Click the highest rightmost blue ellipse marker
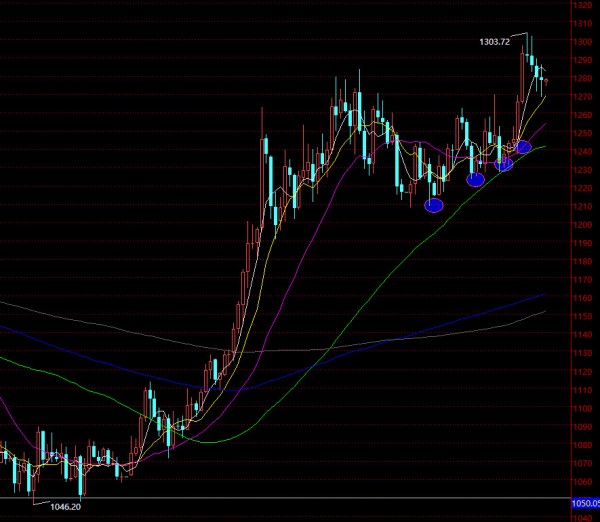 522,147
